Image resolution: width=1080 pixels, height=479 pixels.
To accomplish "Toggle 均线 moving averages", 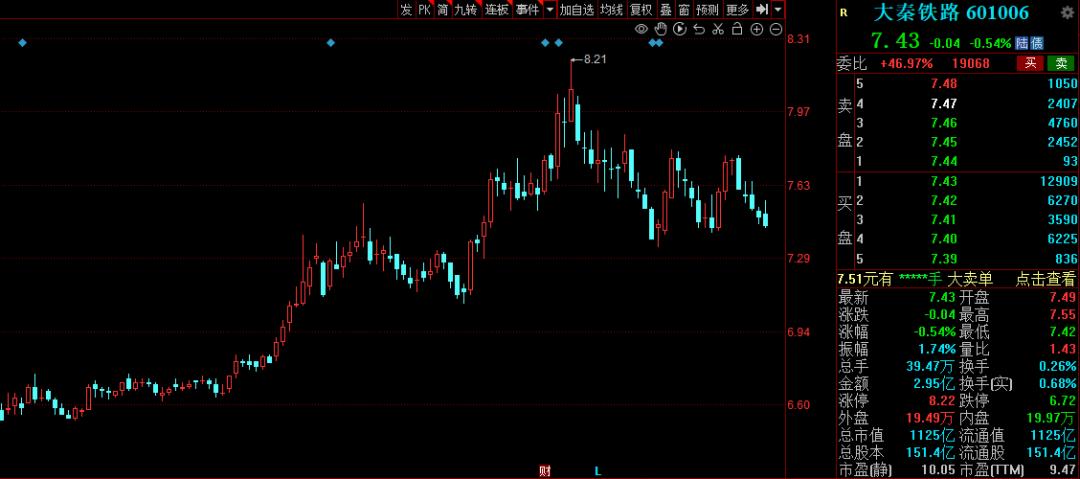I will 611,9.
